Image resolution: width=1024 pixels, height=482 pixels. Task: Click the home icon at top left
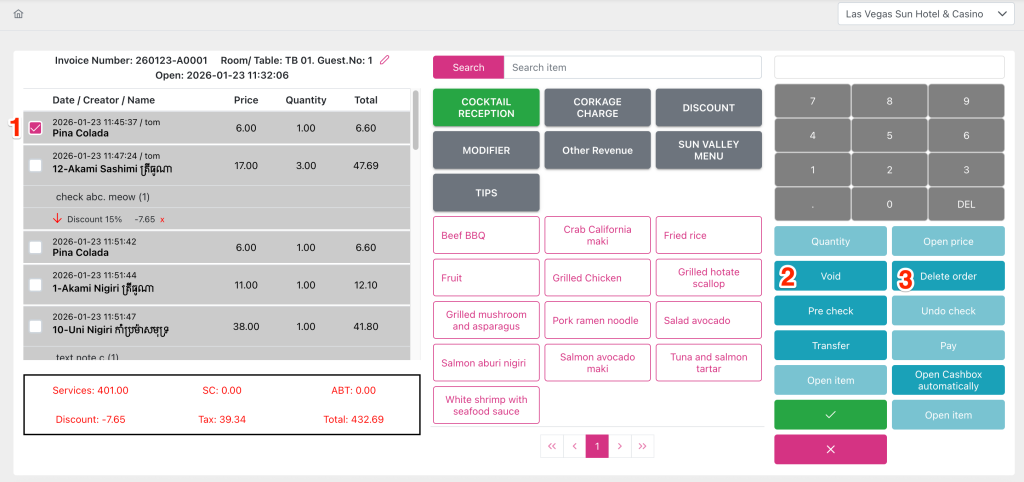pyautogui.click(x=18, y=14)
